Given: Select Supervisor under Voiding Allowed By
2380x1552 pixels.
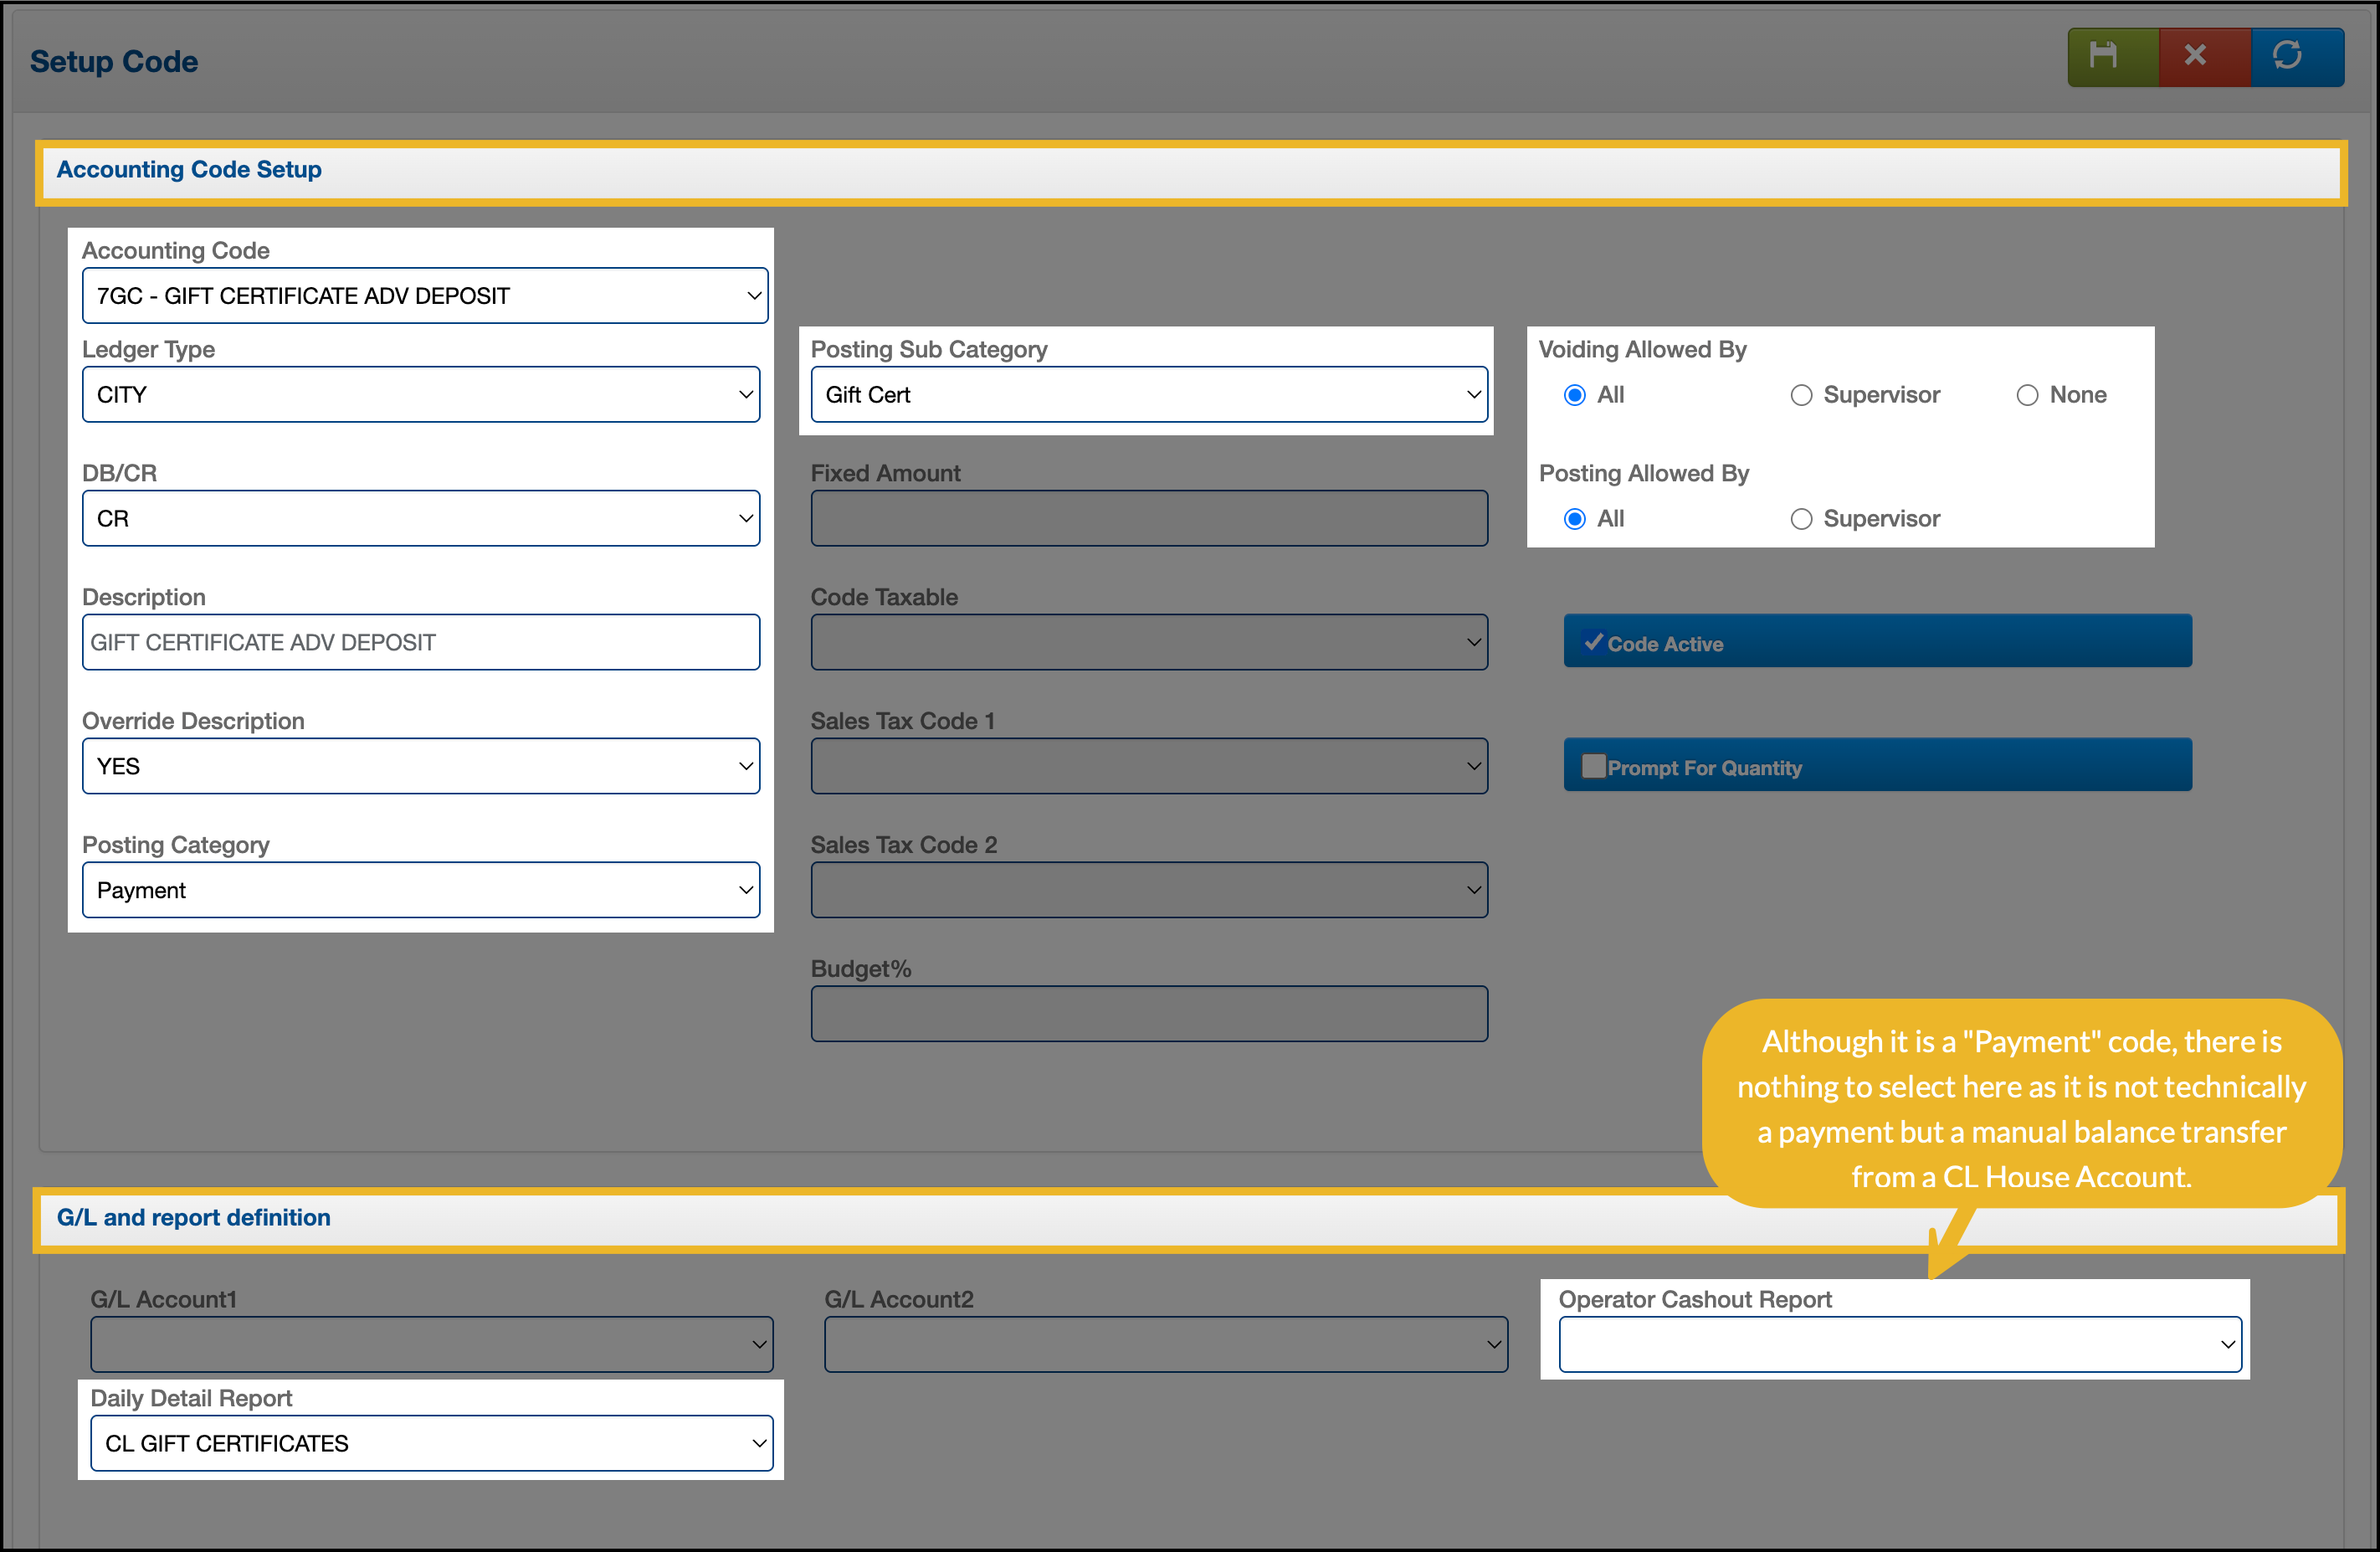Looking at the screenshot, I should tap(1801, 395).
